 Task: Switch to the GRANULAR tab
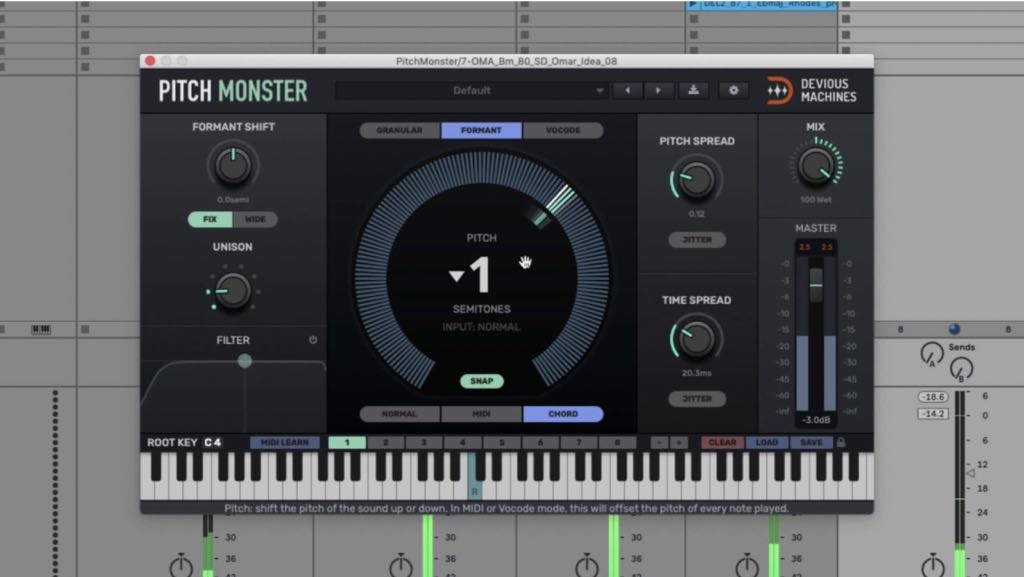[402, 130]
